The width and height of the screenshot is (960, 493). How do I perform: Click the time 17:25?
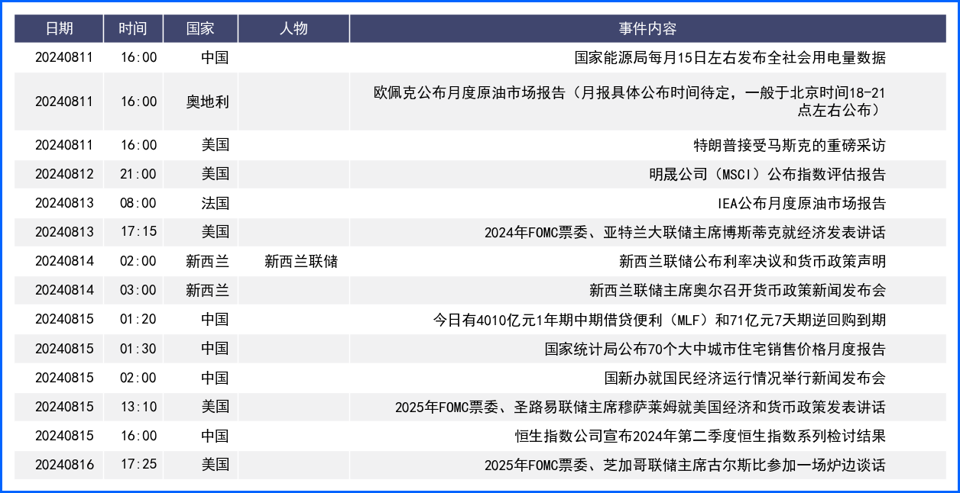pos(138,465)
